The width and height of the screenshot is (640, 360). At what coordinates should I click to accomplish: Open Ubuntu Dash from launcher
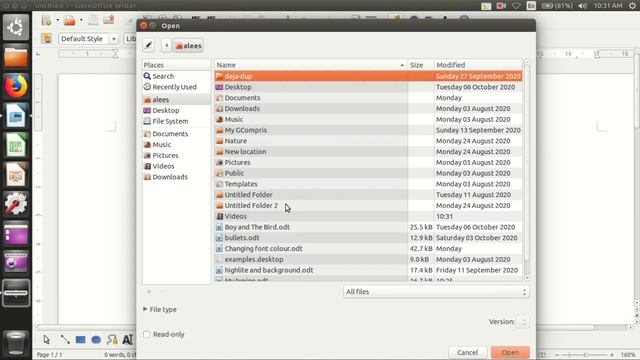pos(16,27)
